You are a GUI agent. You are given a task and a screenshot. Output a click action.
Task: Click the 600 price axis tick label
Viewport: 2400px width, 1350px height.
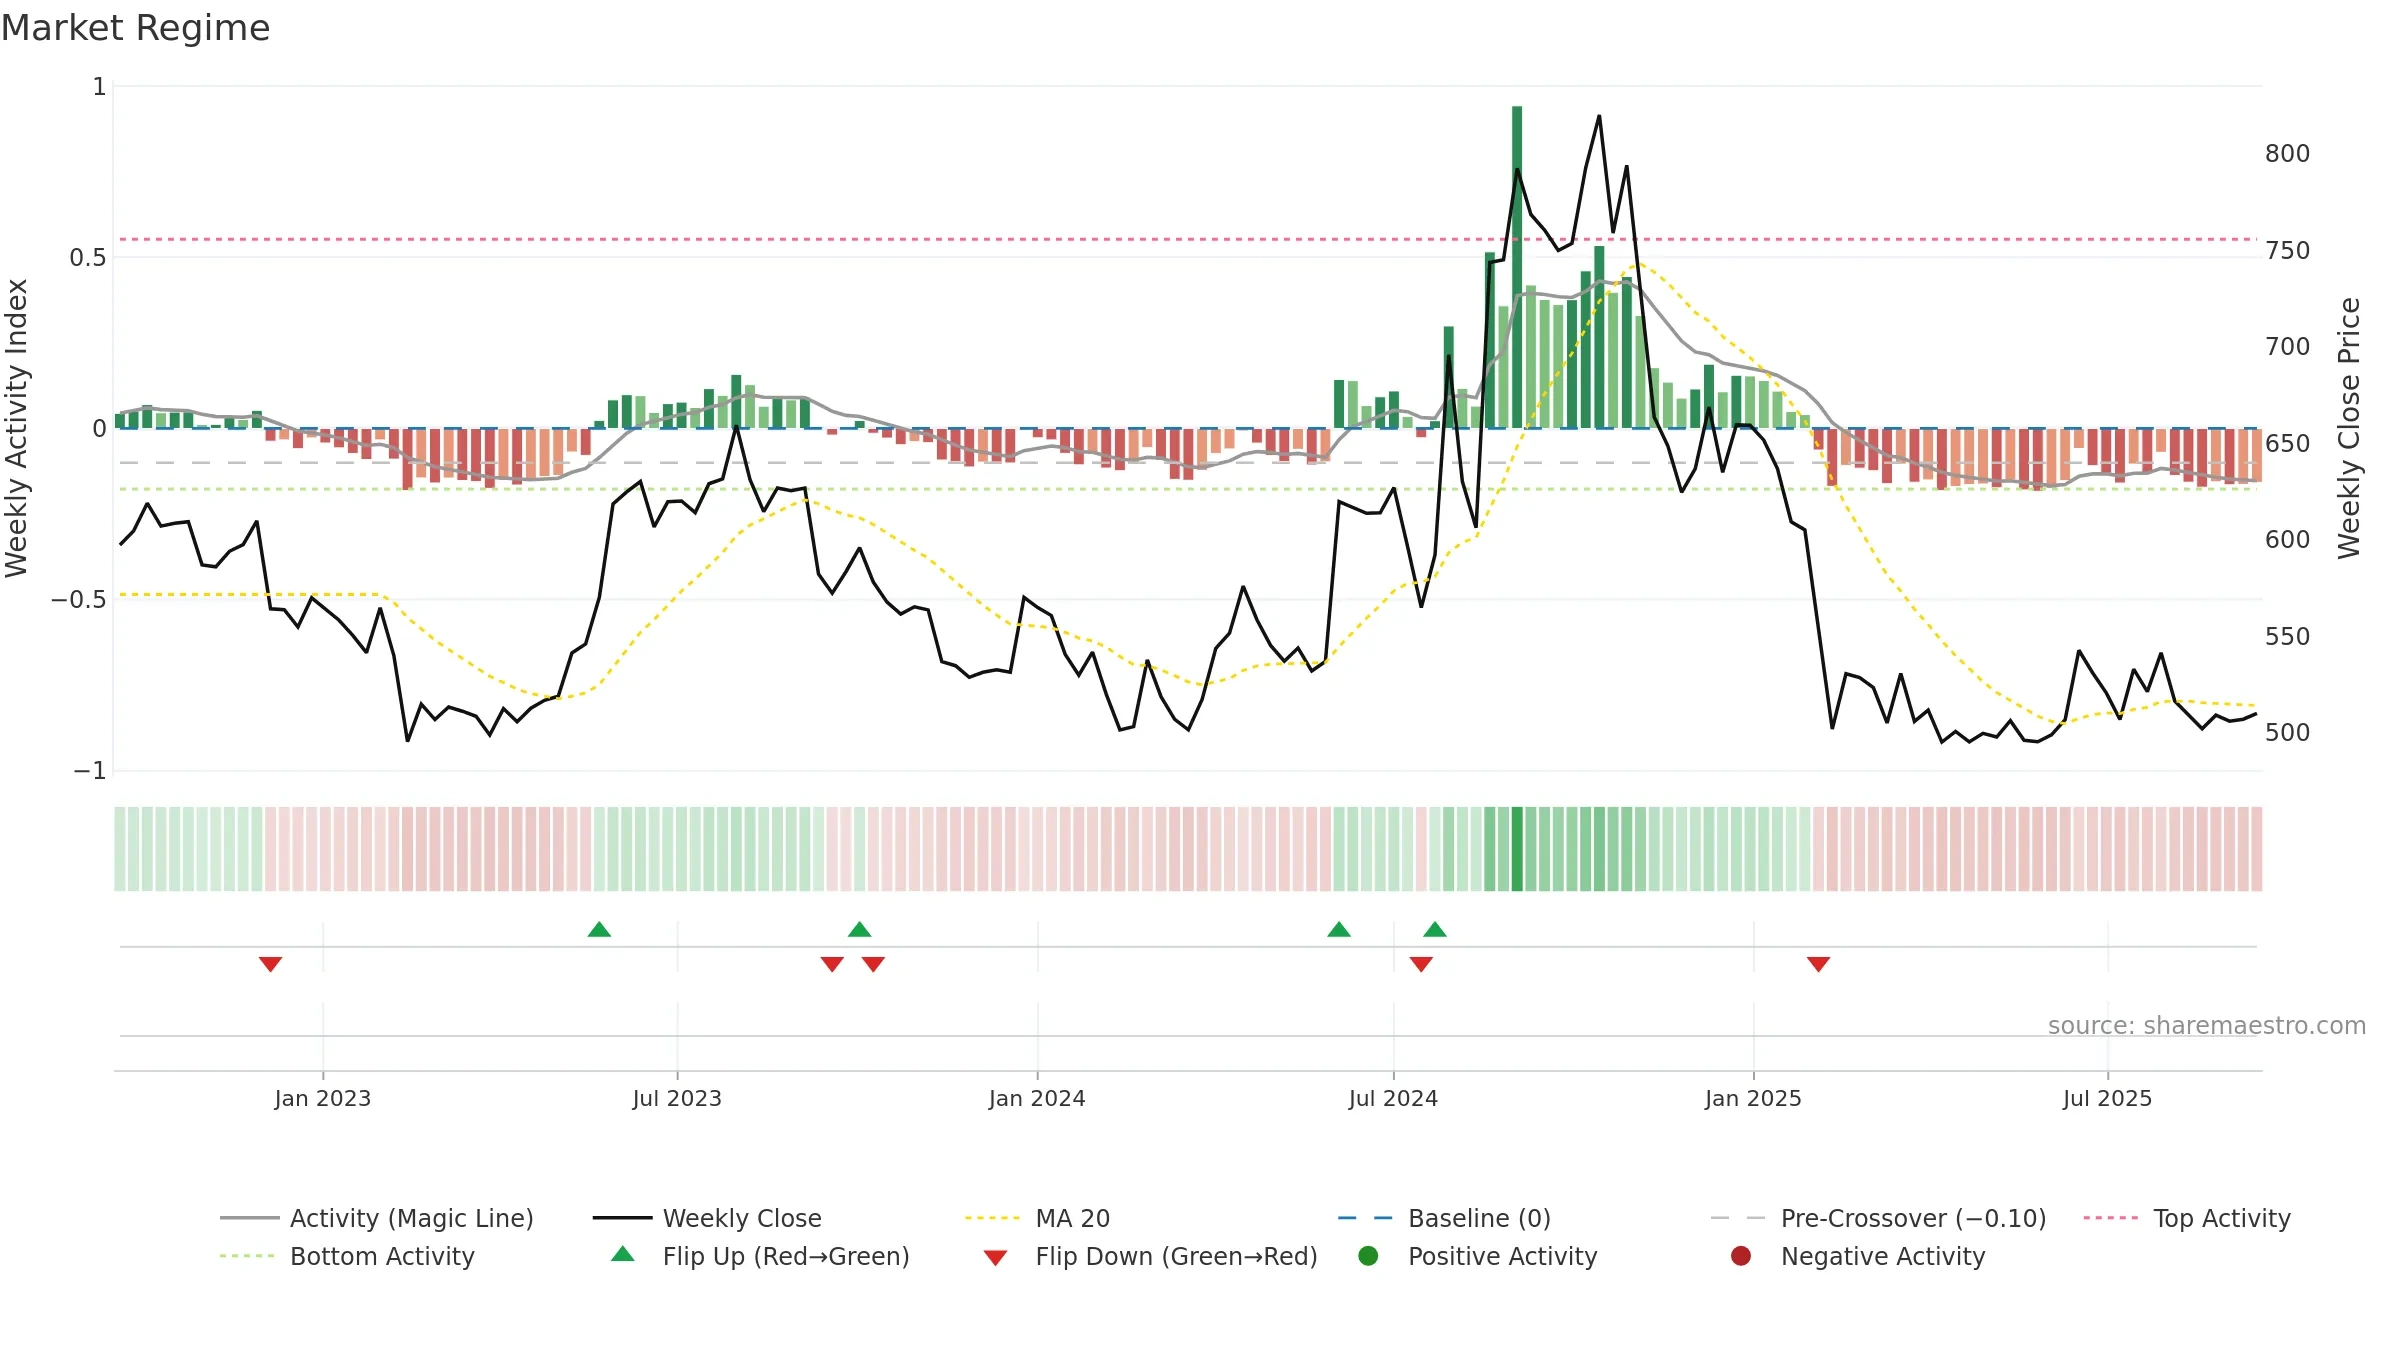tap(2287, 540)
